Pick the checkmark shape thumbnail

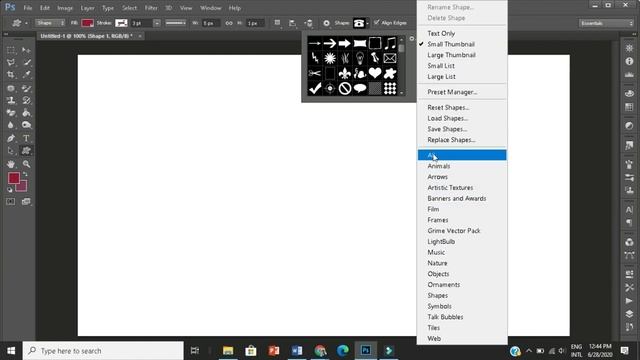(x=315, y=89)
